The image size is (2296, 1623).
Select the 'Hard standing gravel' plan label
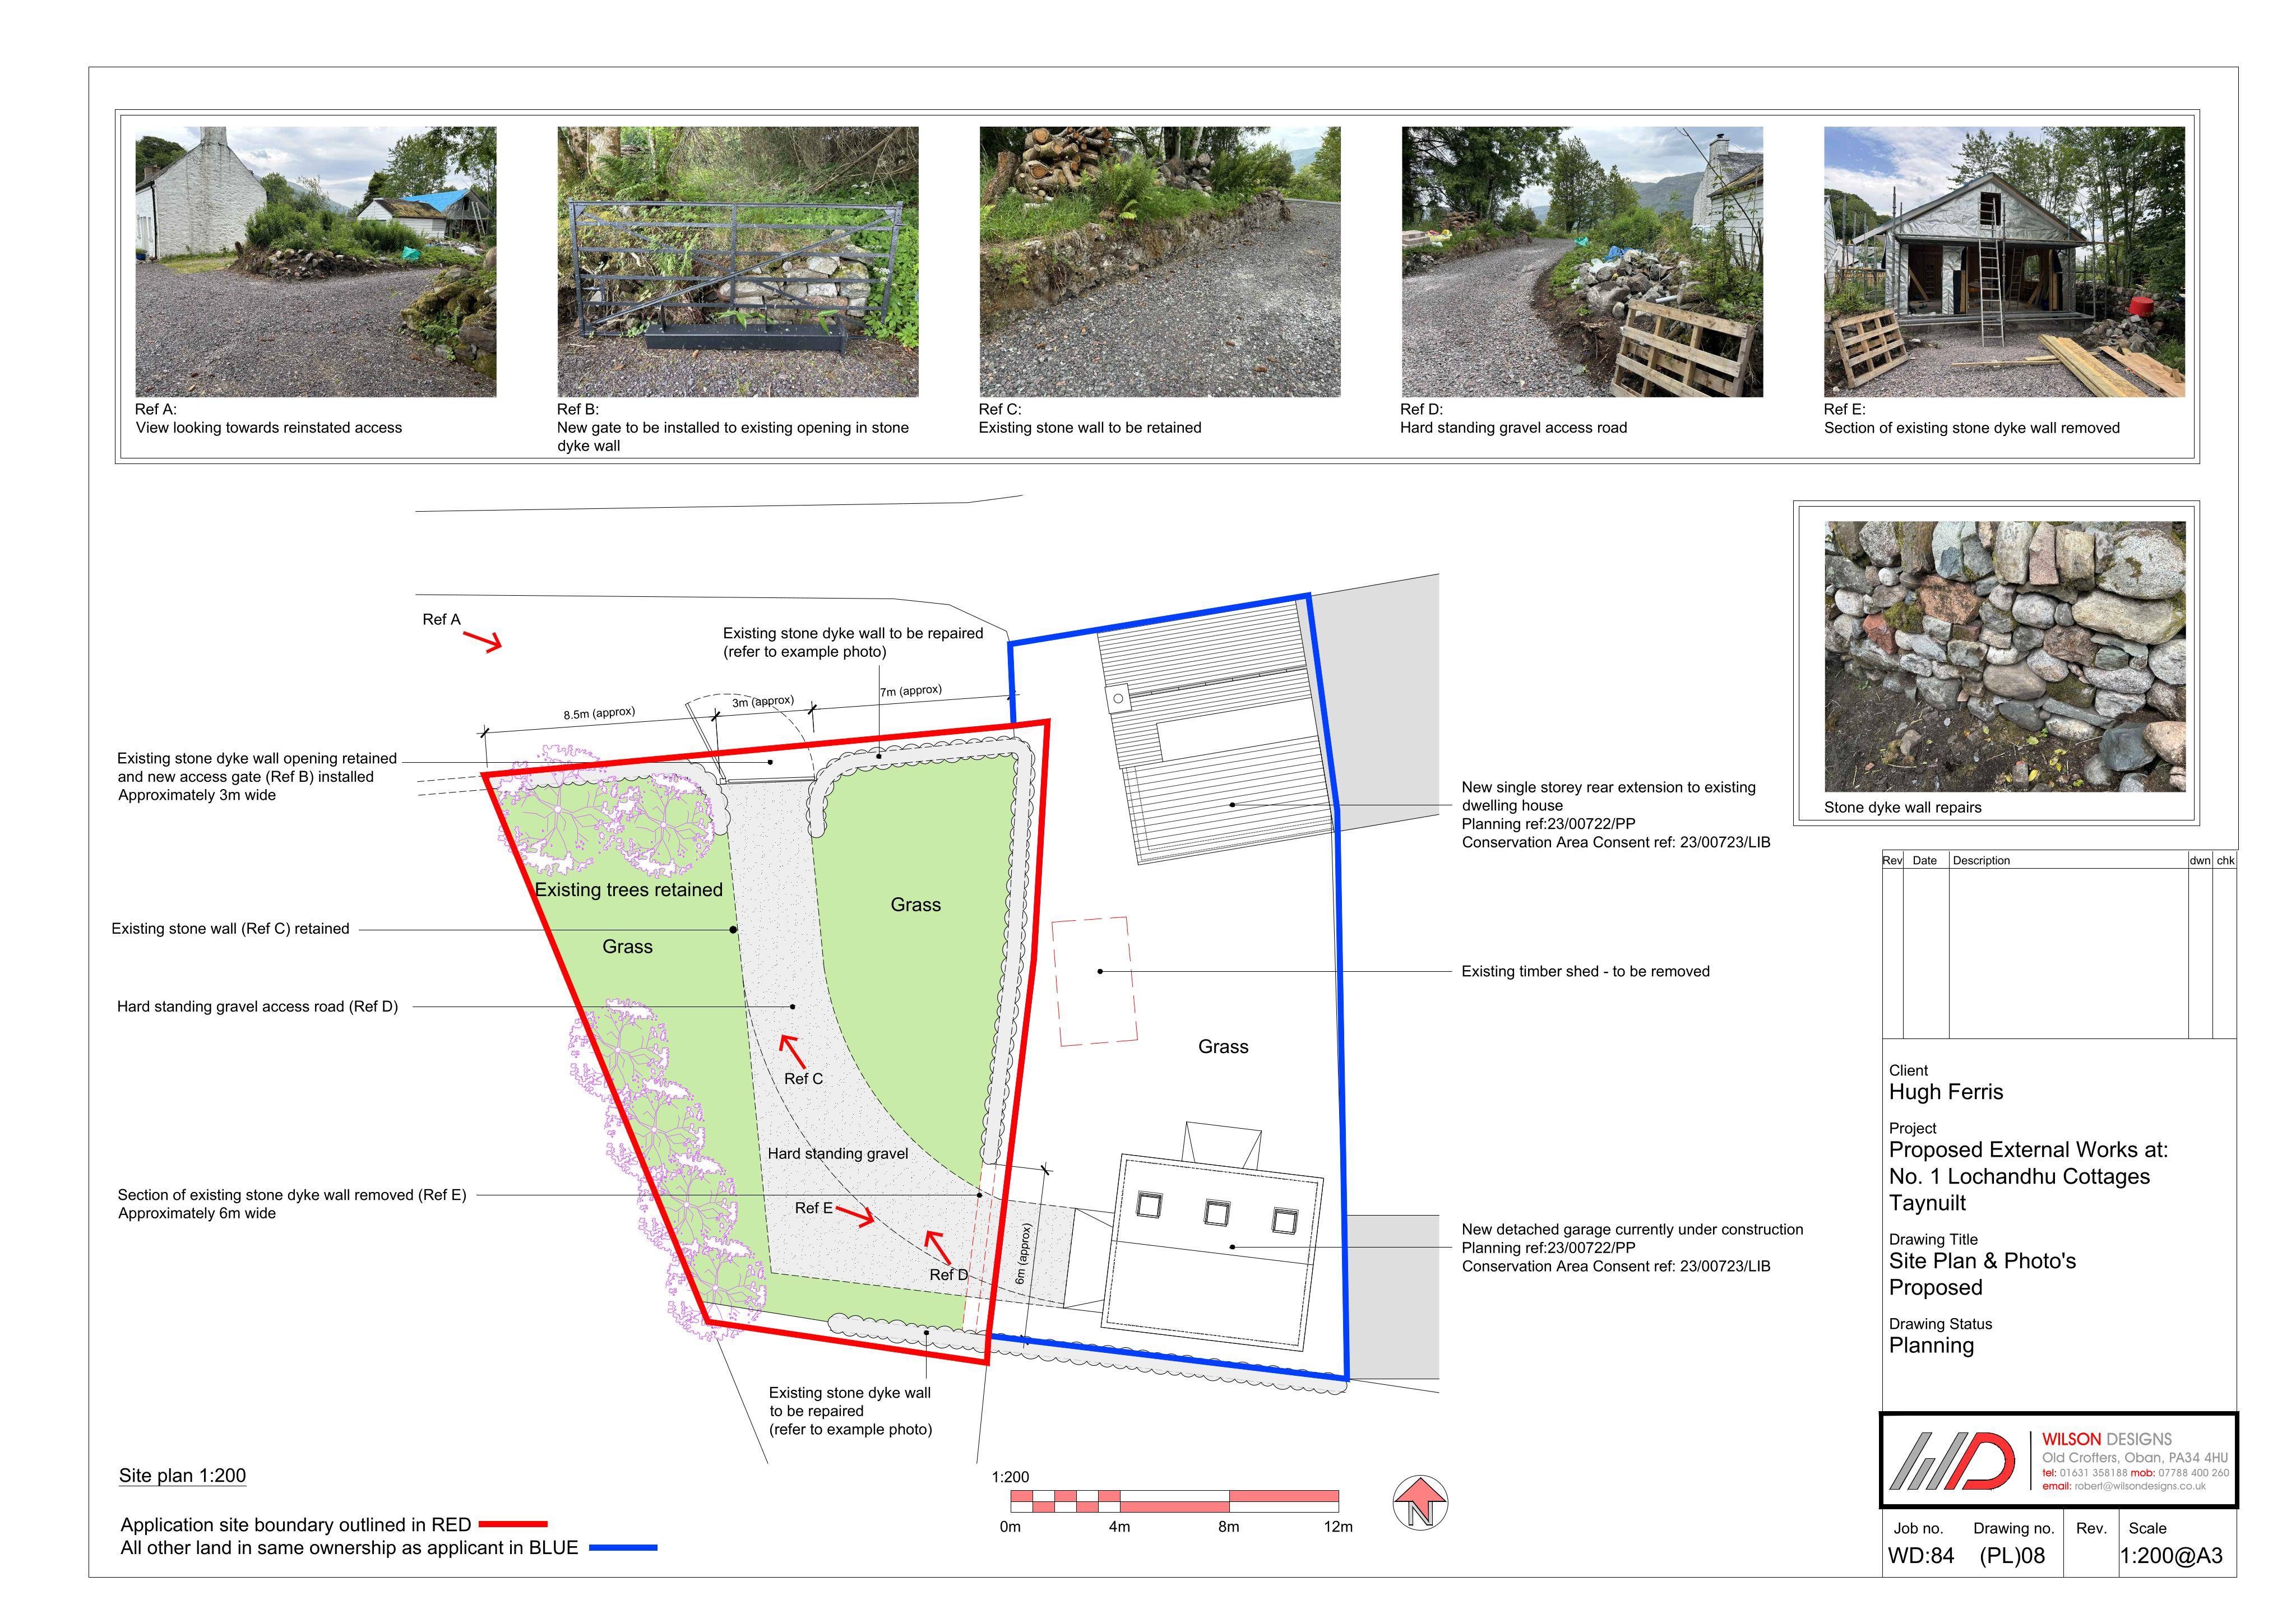pos(838,1154)
